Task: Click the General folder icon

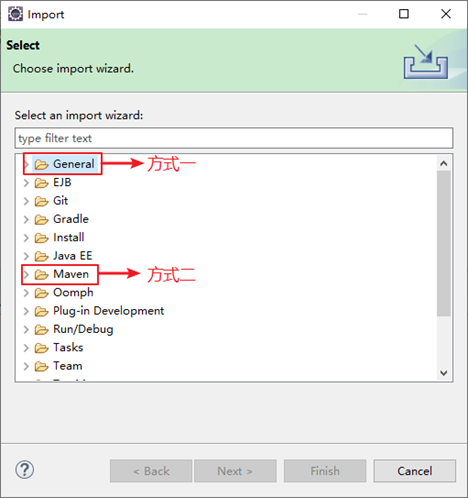Action: [x=41, y=164]
